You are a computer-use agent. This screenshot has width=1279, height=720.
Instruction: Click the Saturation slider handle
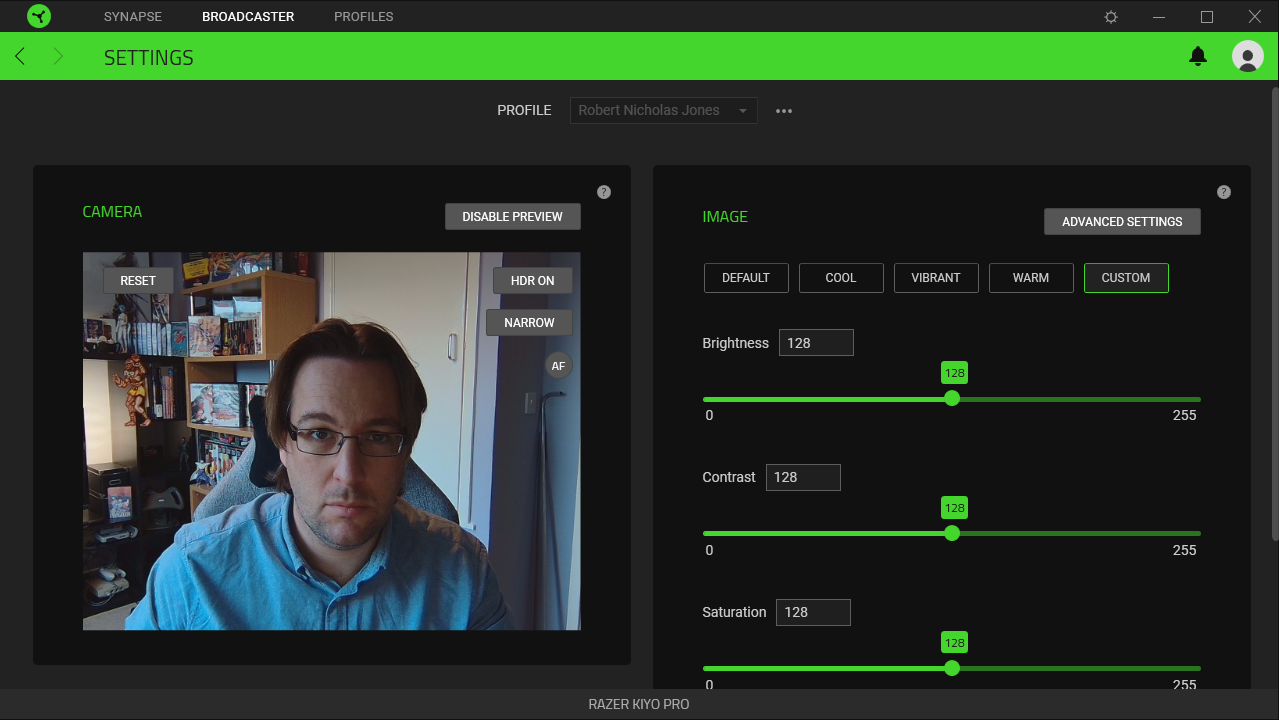tap(952, 668)
